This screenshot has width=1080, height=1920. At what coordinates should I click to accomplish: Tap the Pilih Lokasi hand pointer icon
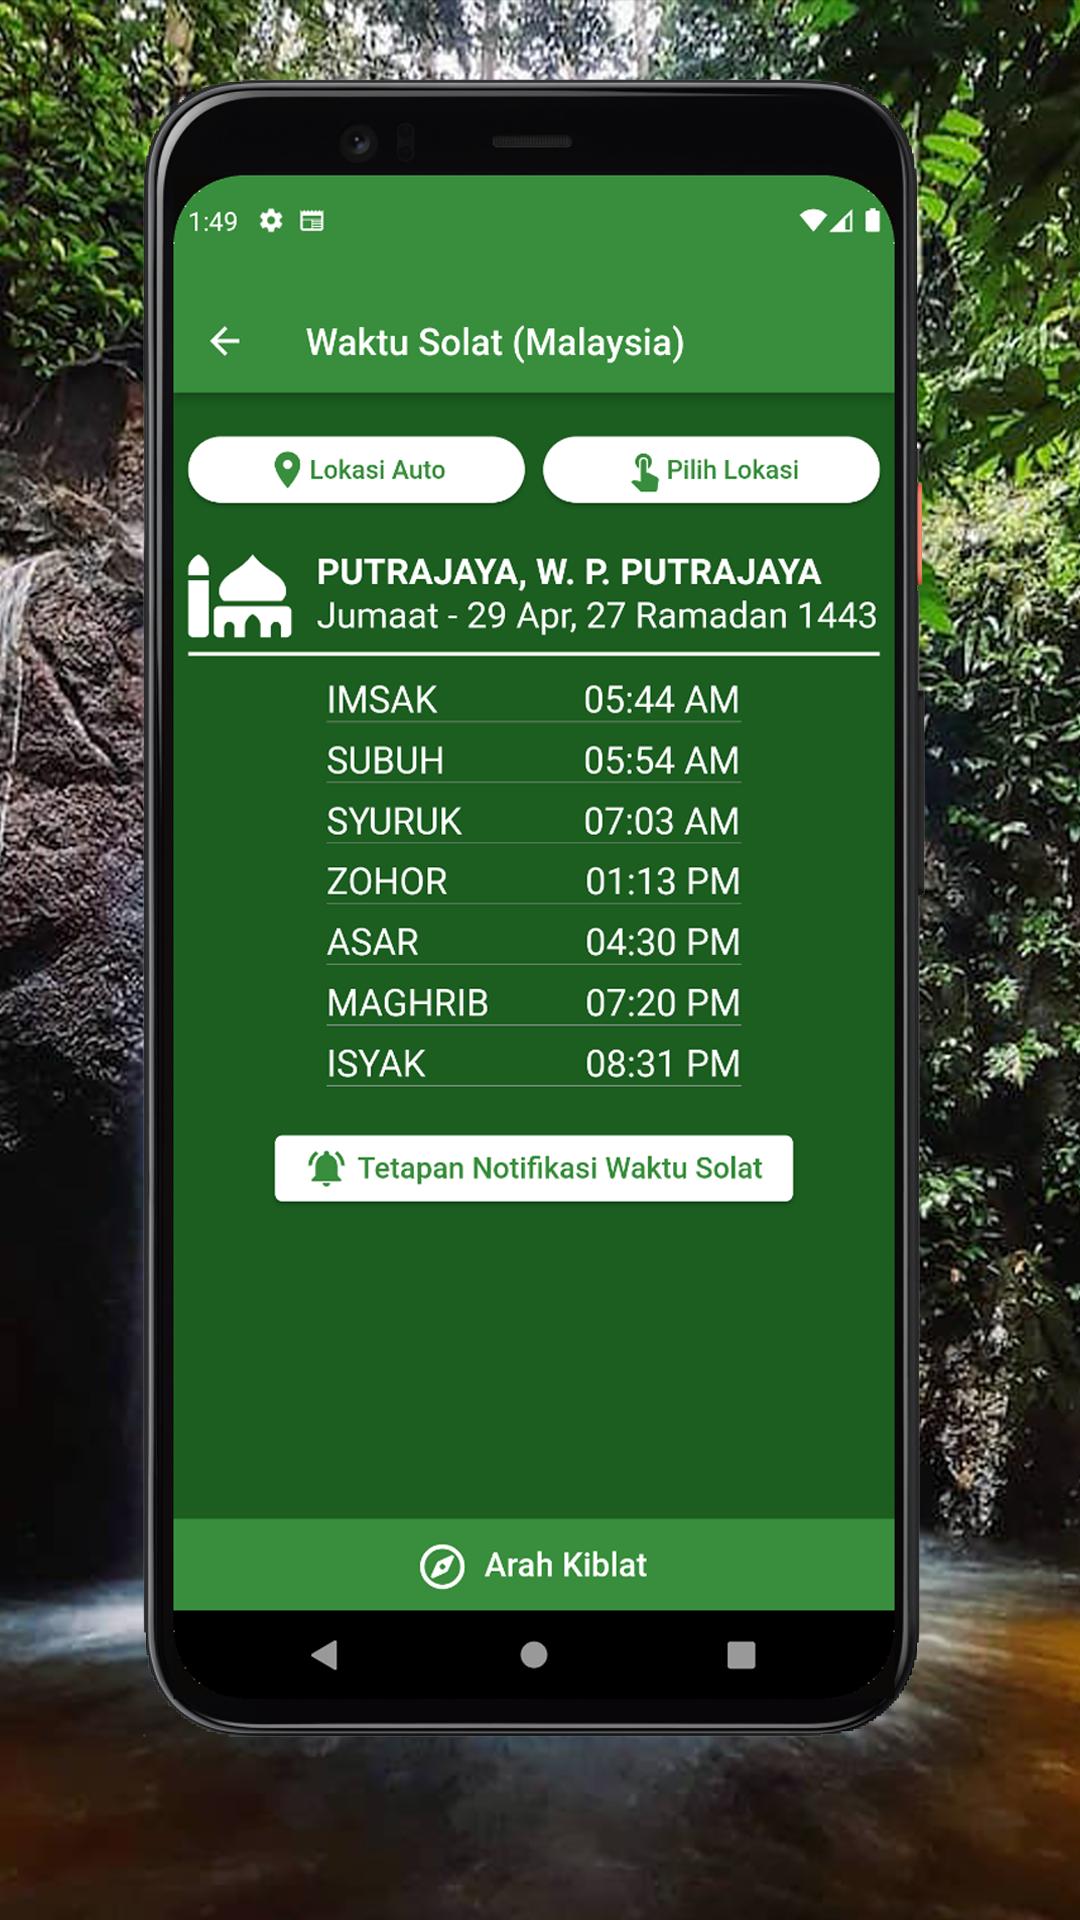point(644,472)
